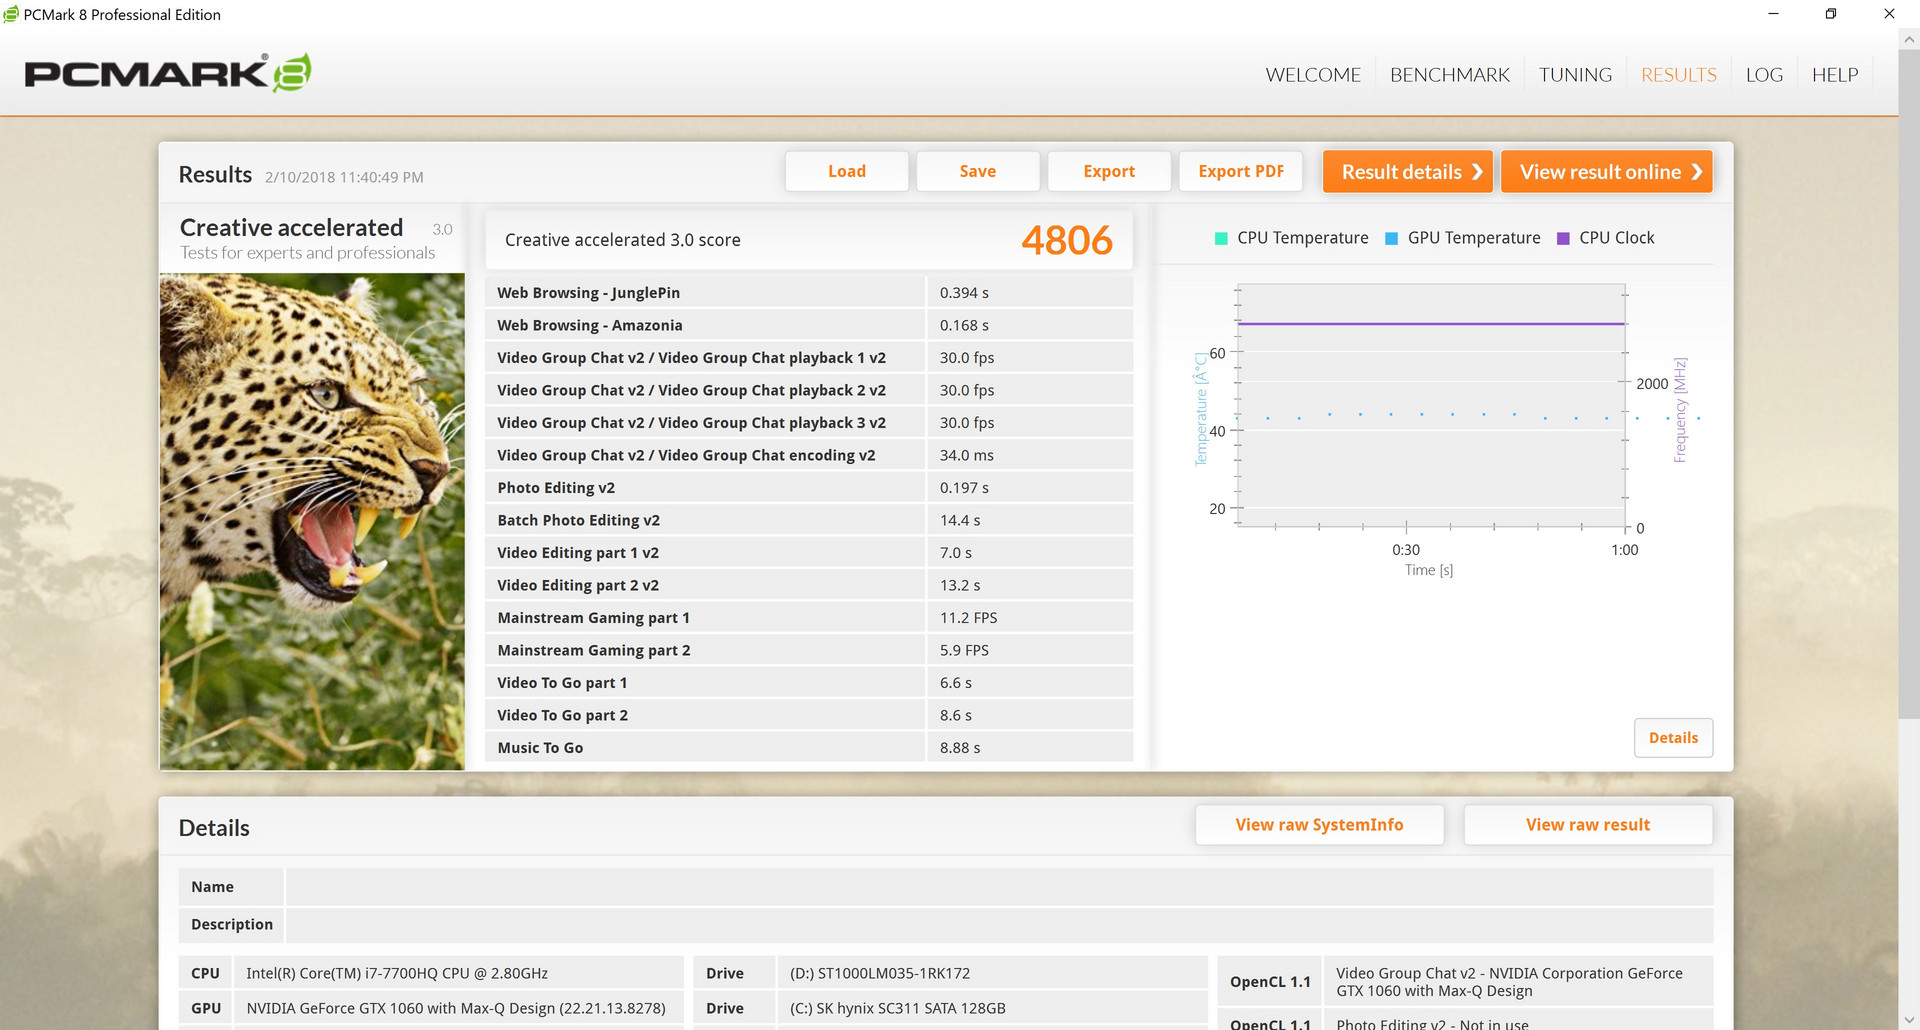The image size is (1920, 1030).
Task: Go to the LOG tab
Action: (1764, 75)
